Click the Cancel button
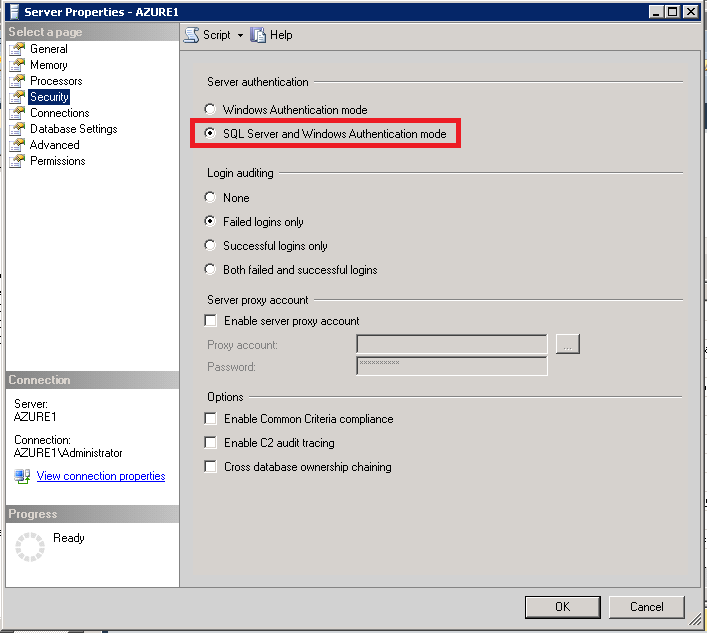The width and height of the screenshot is (707, 633). [647, 607]
